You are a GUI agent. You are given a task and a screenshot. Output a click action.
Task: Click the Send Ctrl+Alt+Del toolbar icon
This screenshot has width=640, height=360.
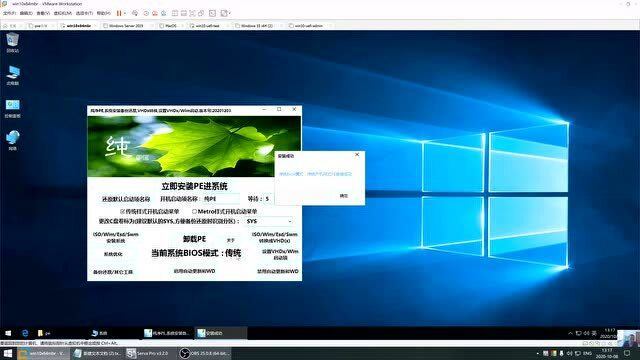pyautogui.click(x=135, y=13)
